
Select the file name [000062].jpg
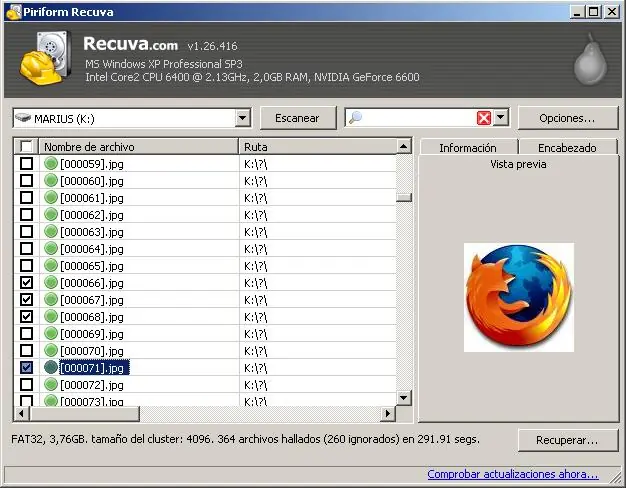click(x=92, y=215)
